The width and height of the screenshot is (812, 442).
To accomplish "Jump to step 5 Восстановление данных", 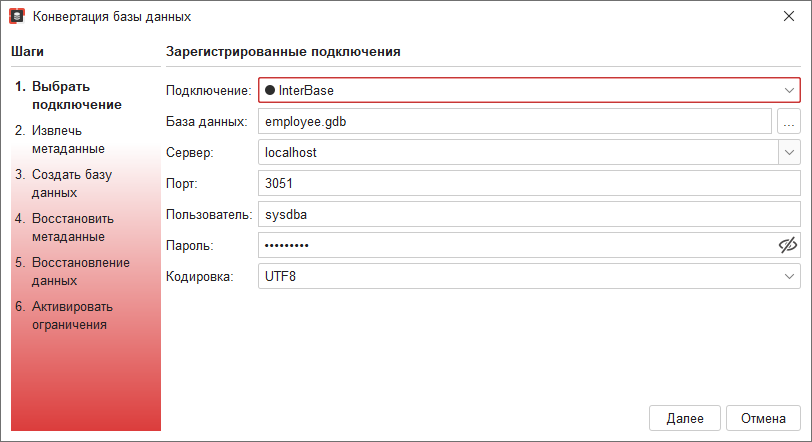I will pos(78,271).
